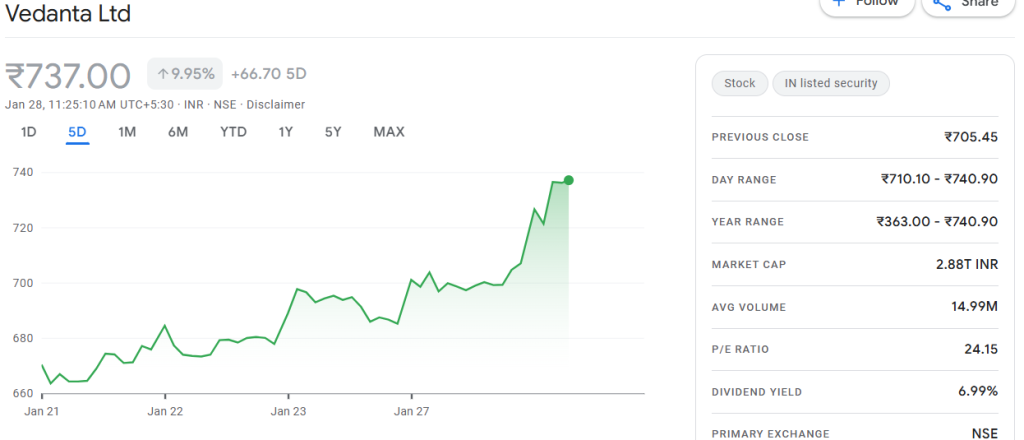
Task: Select the 5D time range tab
Action: pyautogui.click(x=77, y=133)
